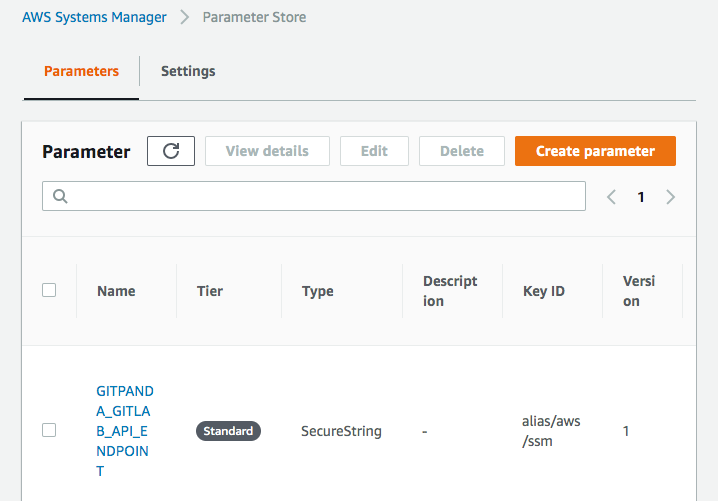This screenshot has width=718, height=501.
Task: Click the Create parameter button
Action: click(x=595, y=151)
